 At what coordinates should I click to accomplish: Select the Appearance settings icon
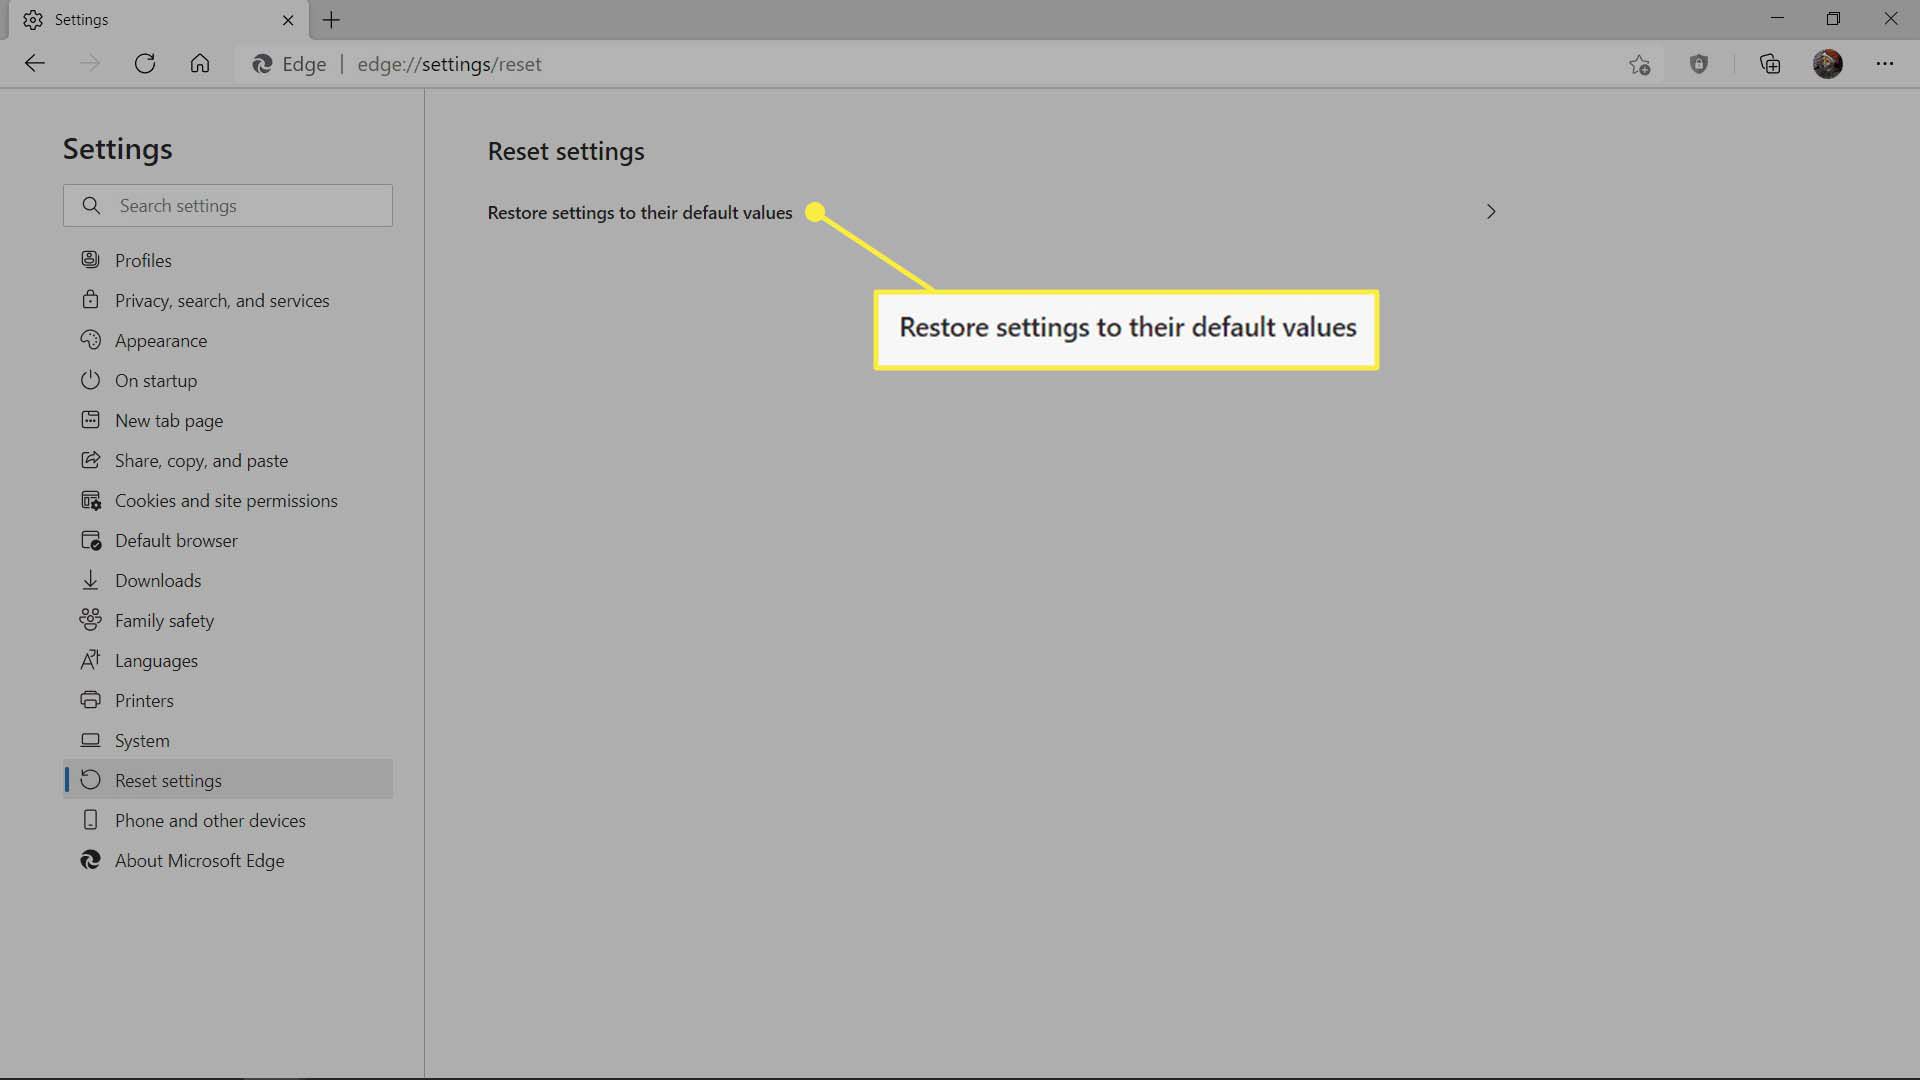click(x=90, y=339)
